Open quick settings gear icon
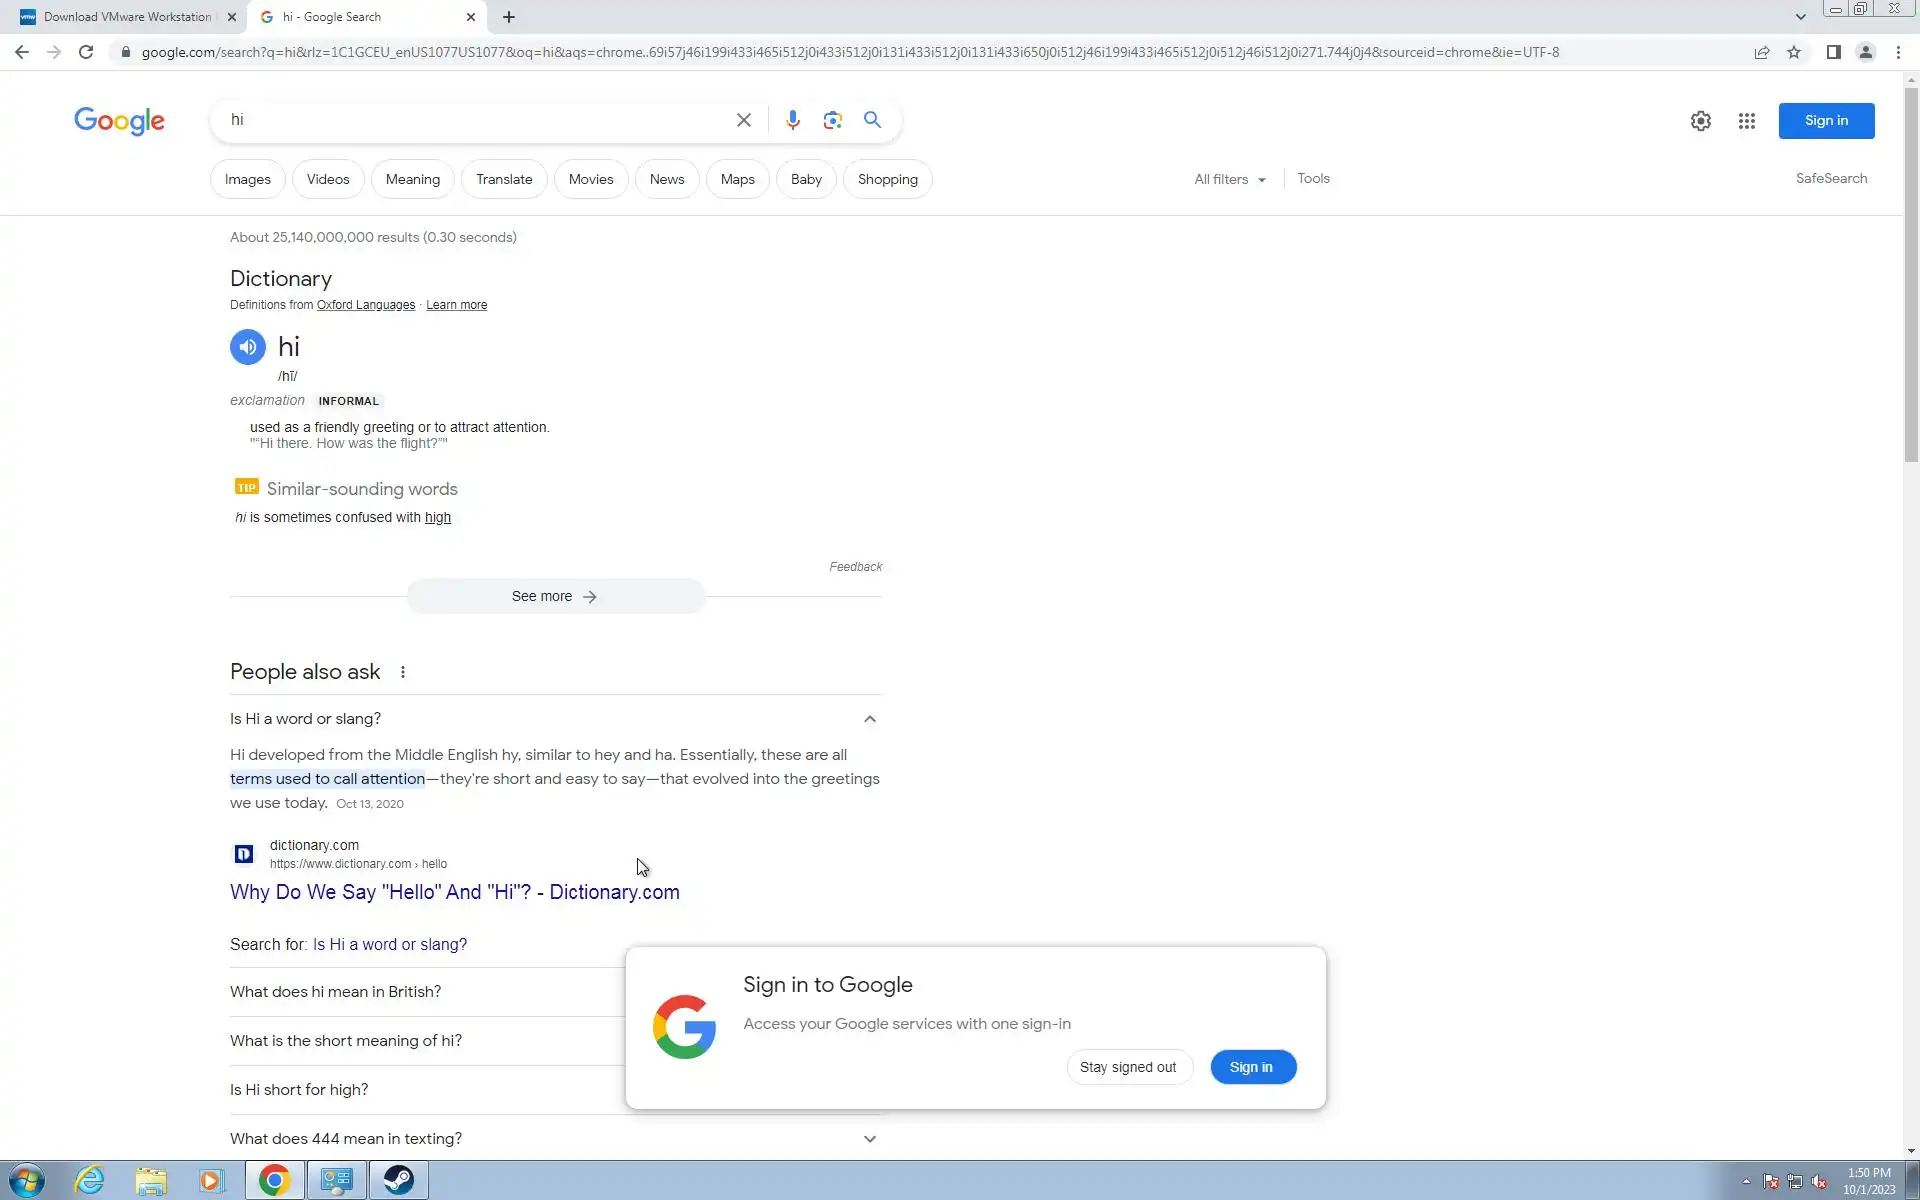 coord(1700,121)
